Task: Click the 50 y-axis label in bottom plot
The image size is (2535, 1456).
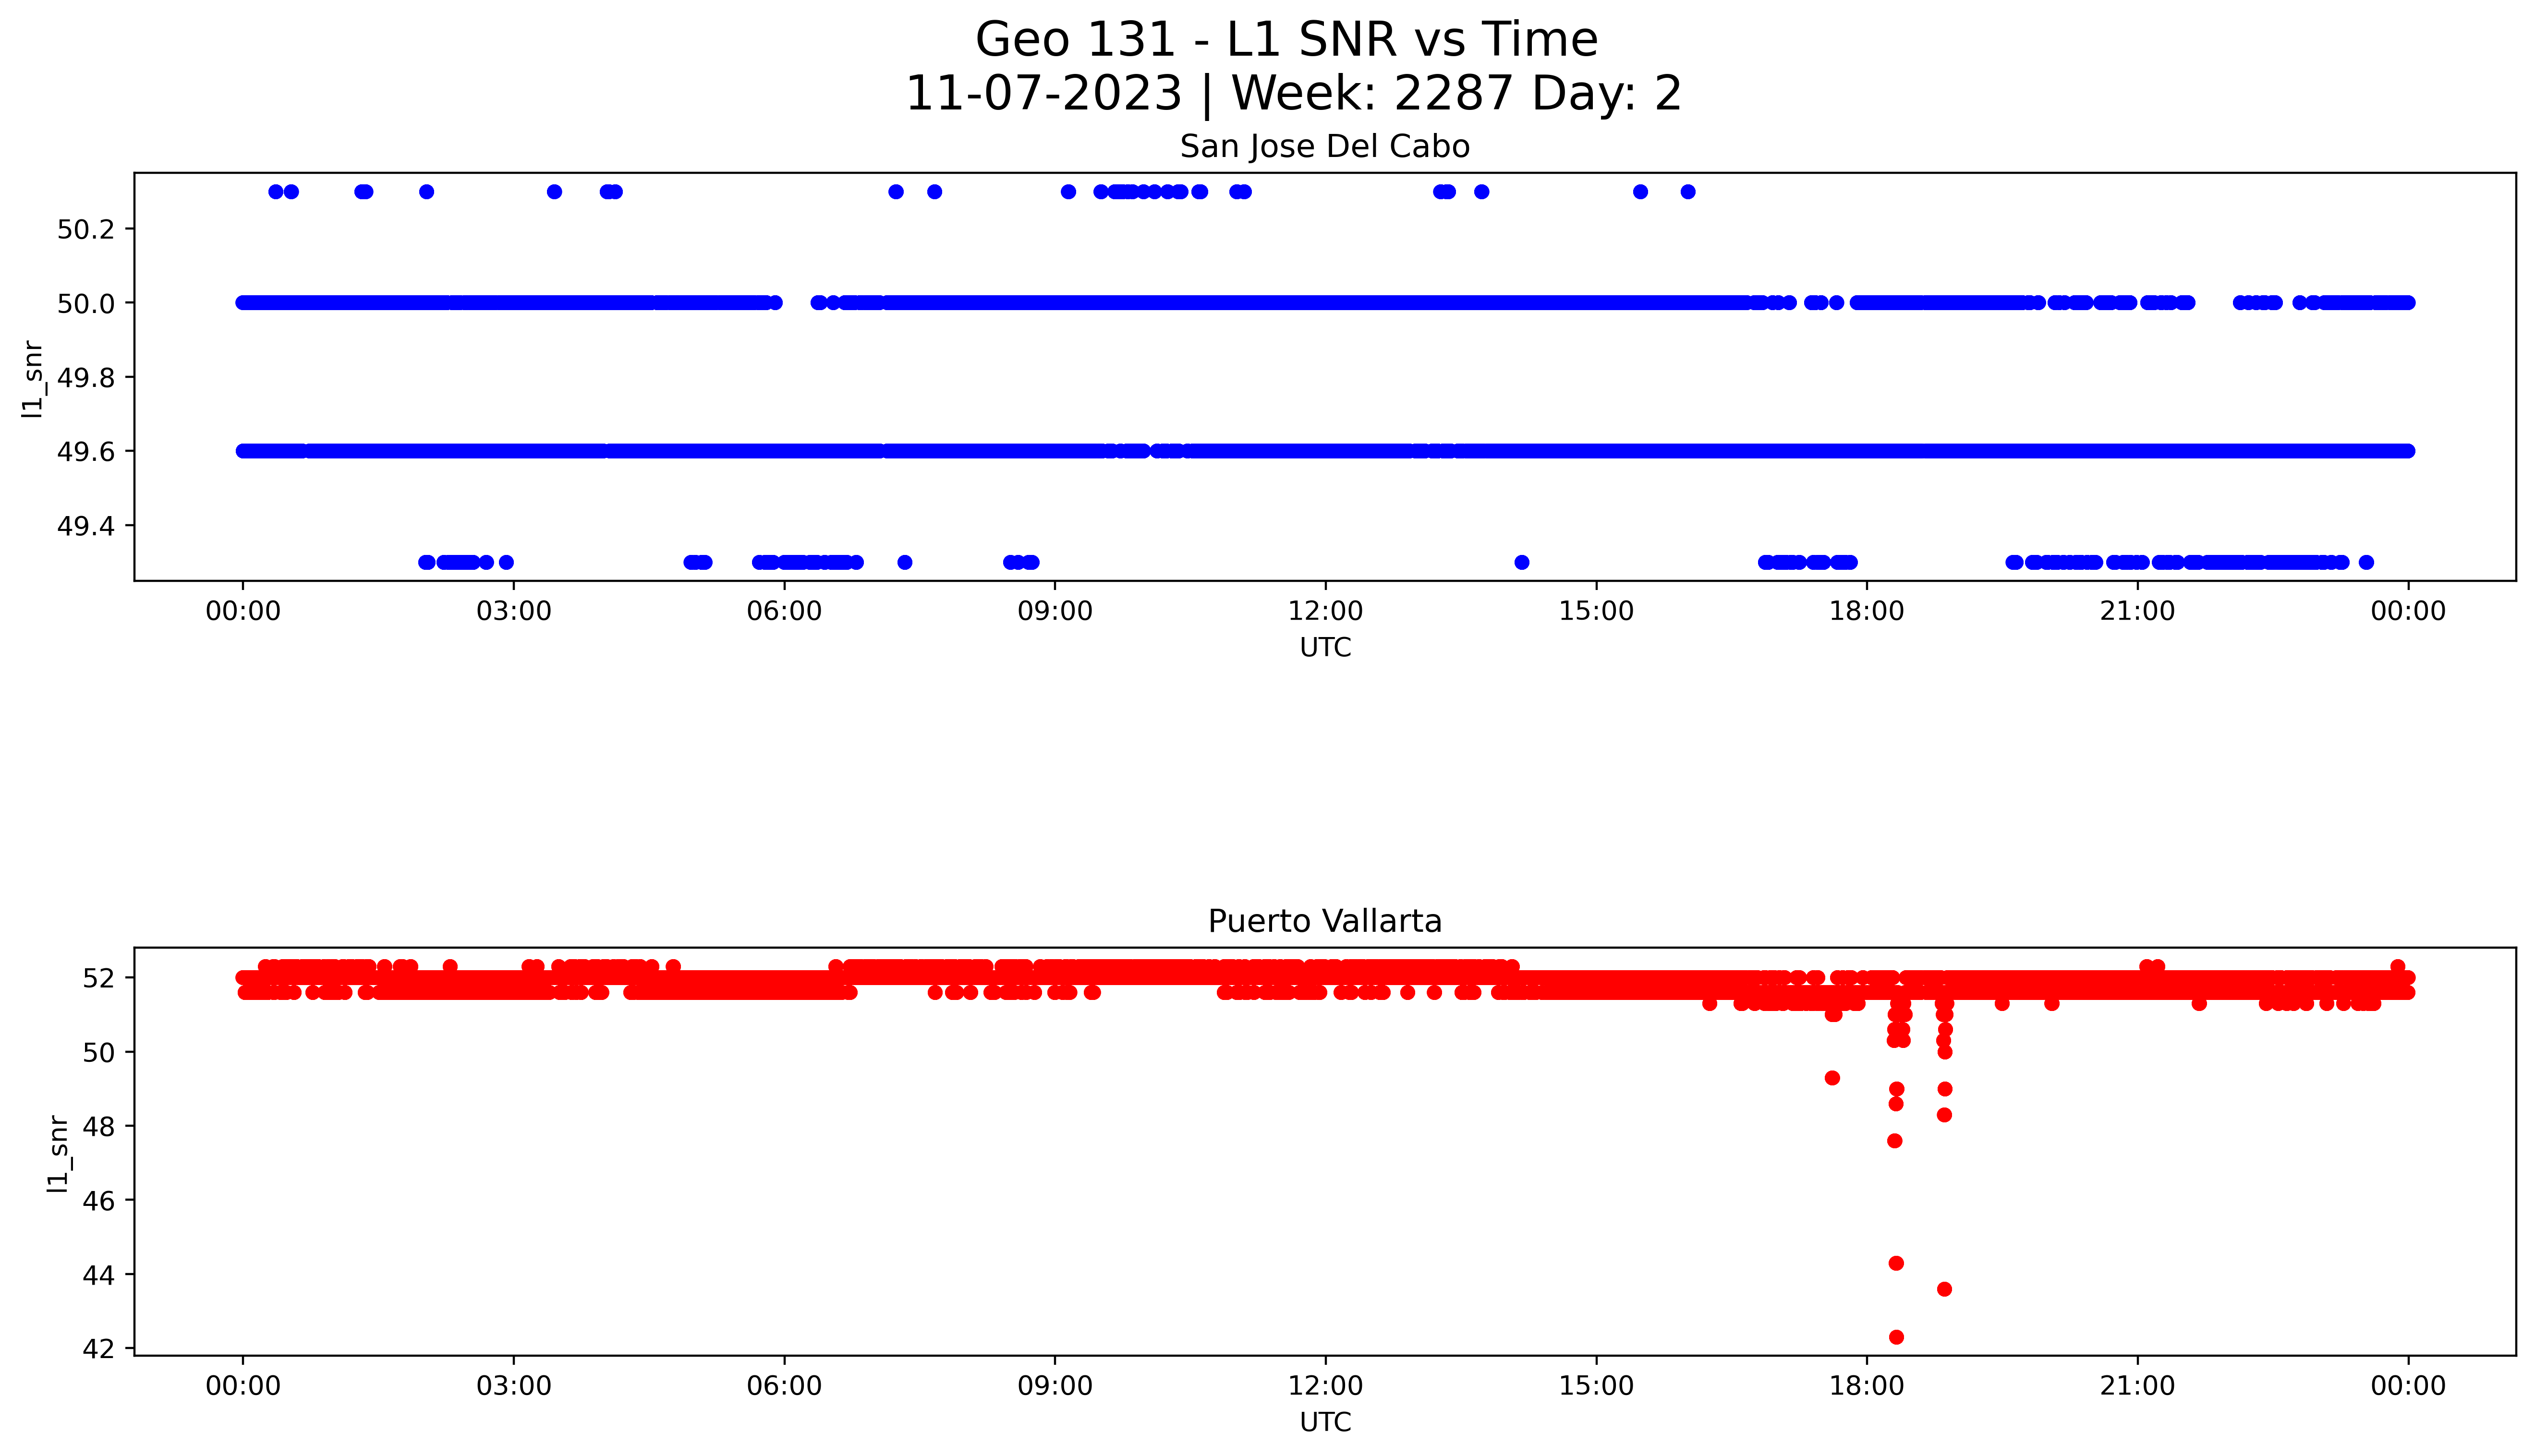Action: [100, 1052]
